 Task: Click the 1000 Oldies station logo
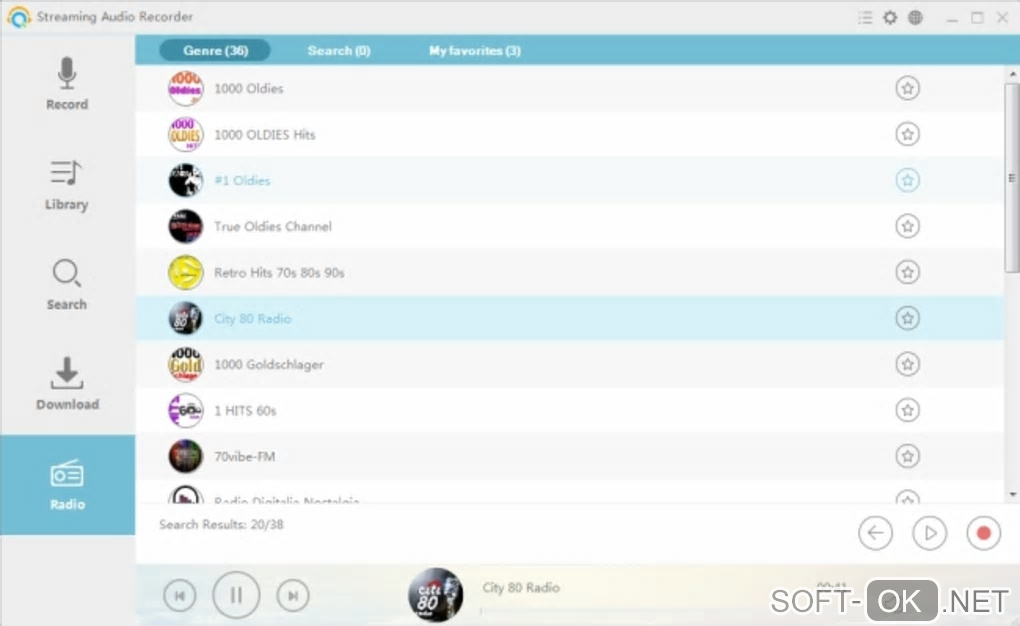(x=185, y=88)
